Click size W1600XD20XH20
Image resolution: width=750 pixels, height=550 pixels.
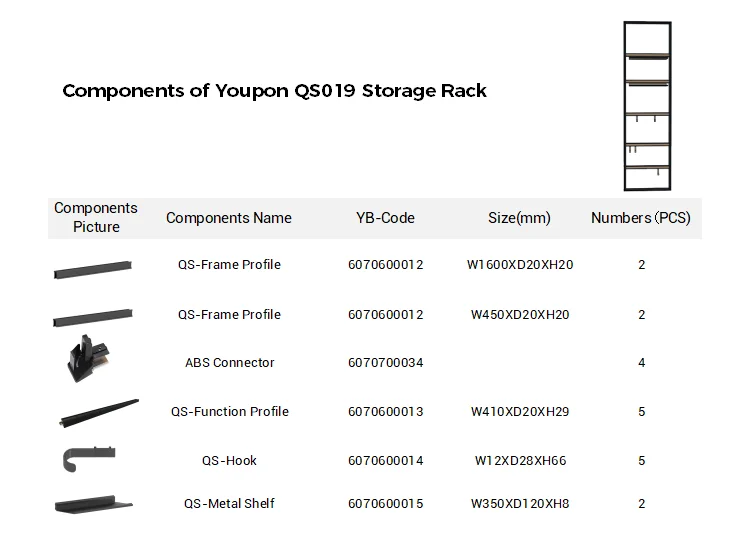520,265
